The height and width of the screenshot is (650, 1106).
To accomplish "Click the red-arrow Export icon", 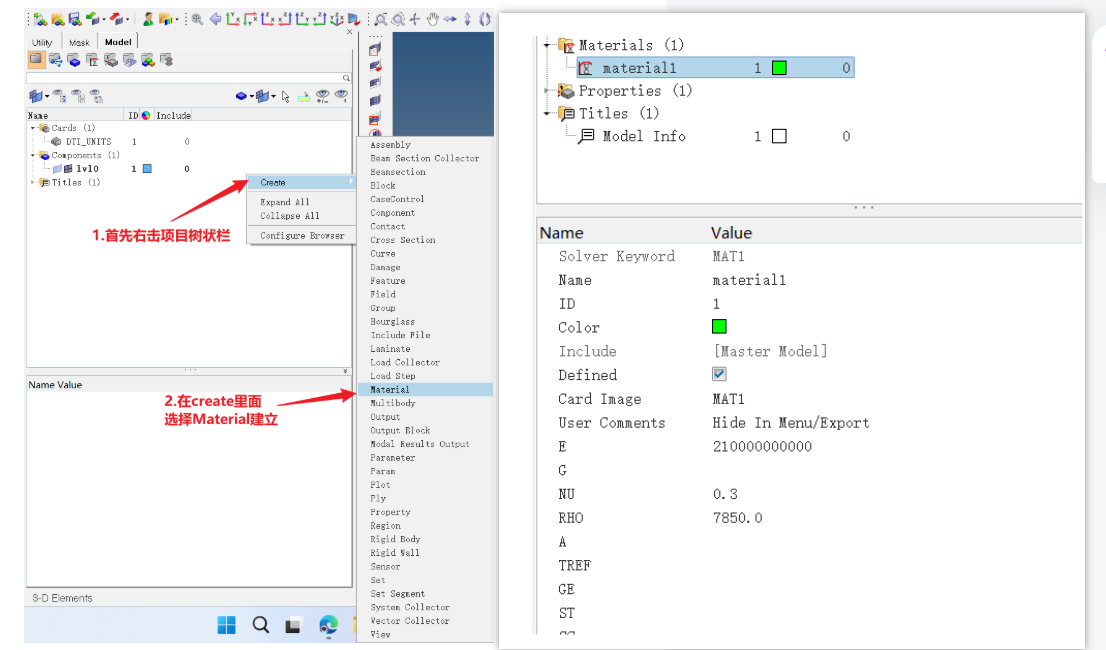I will (116, 19).
